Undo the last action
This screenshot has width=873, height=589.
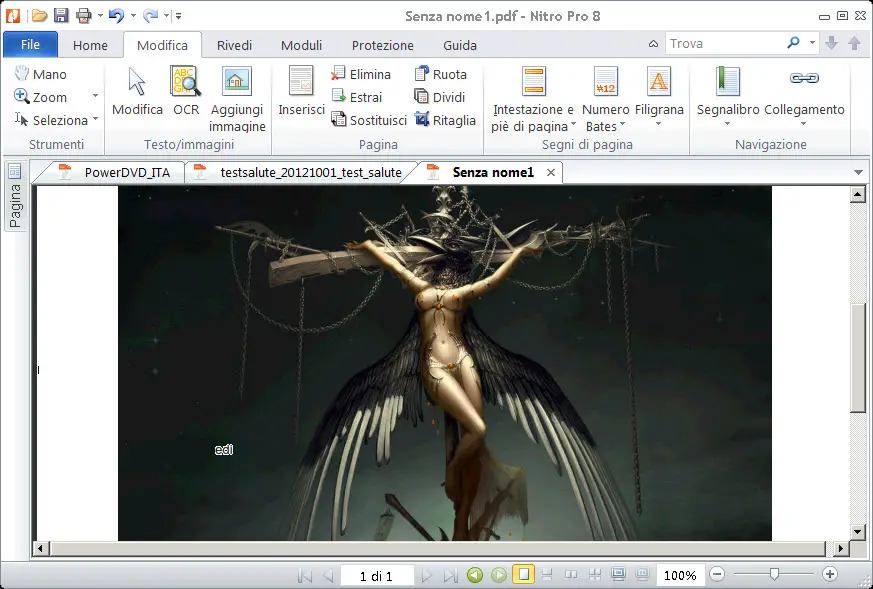116,16
